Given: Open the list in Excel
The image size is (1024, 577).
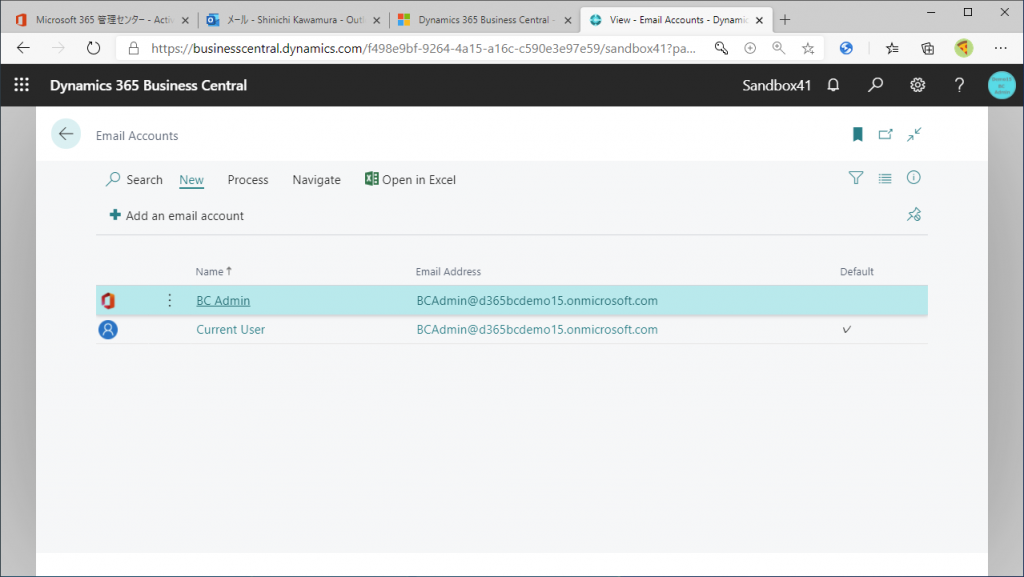Looking at the screenshot, I should (x=410, y=179).
